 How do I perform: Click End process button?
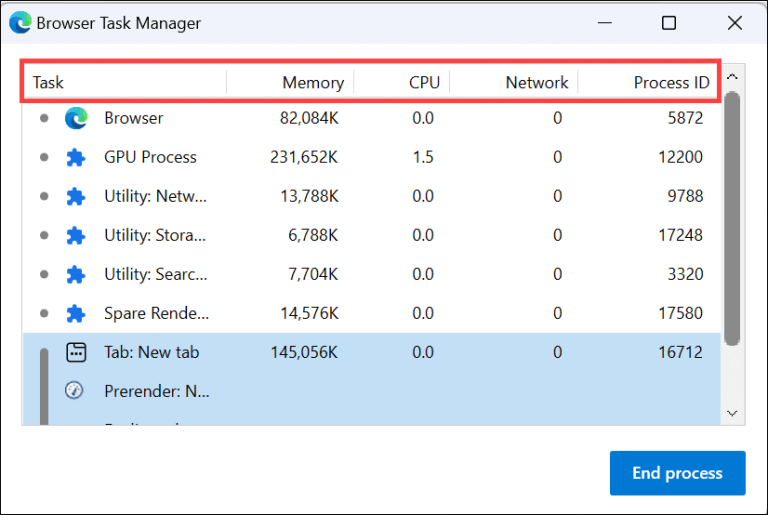tap(677, 473)
